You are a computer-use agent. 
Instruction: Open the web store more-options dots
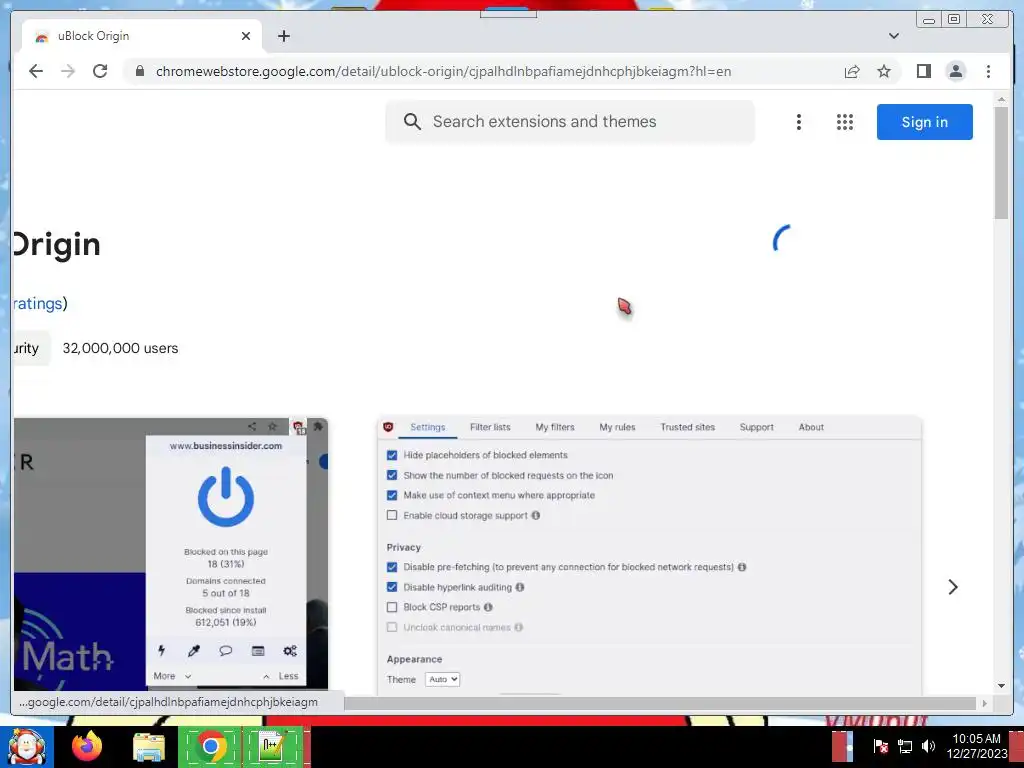click(x=798, y=122)
